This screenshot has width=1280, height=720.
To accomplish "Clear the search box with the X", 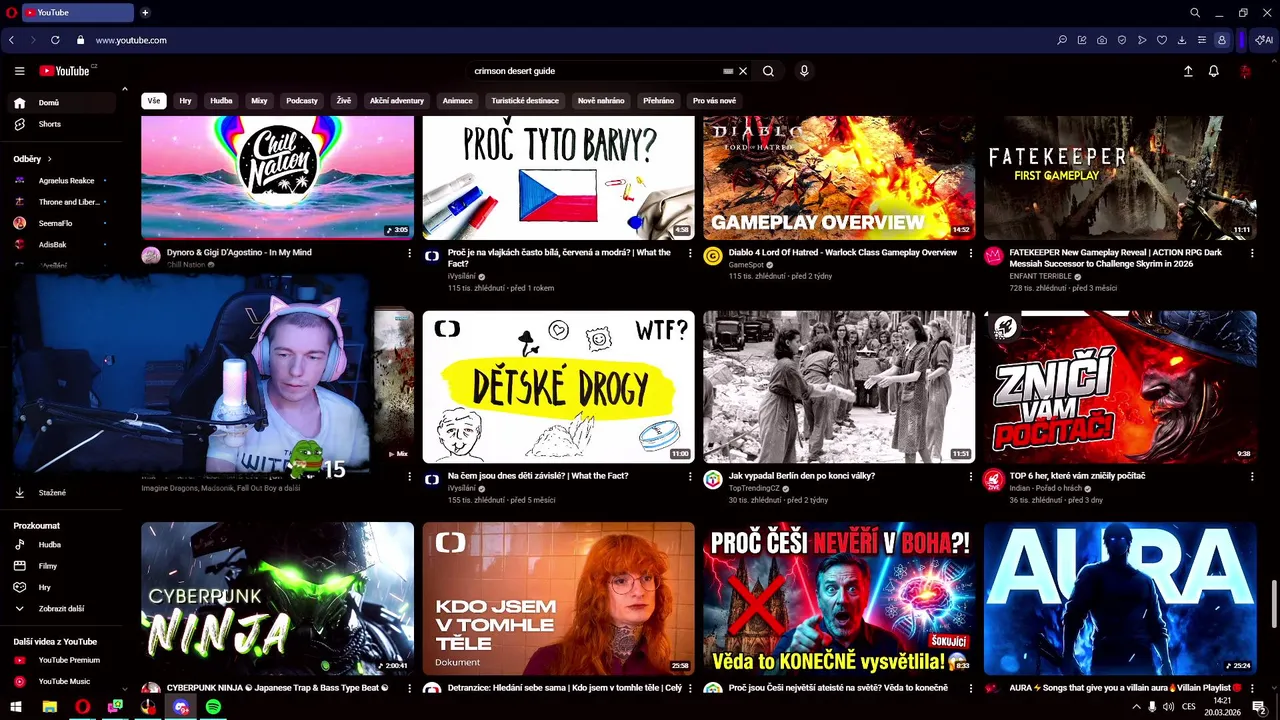I will (743, 71).
